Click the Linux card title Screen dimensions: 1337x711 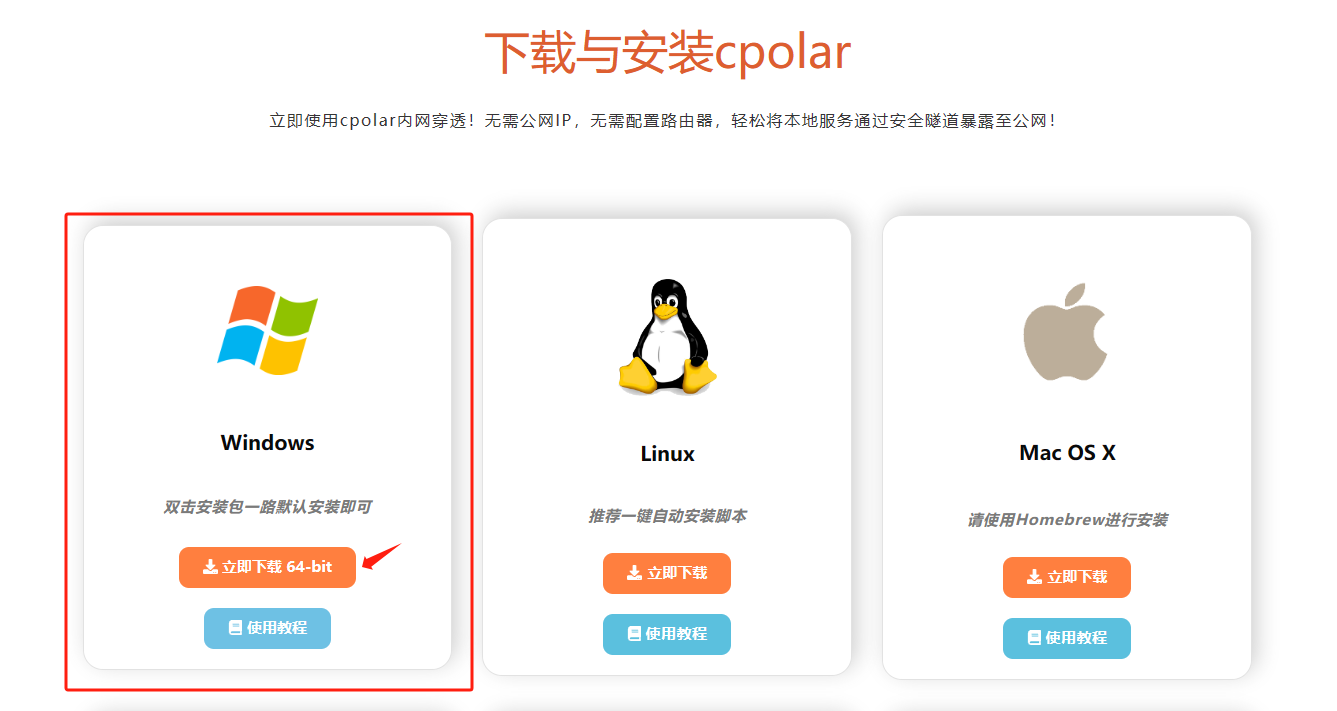coord(667,453)
